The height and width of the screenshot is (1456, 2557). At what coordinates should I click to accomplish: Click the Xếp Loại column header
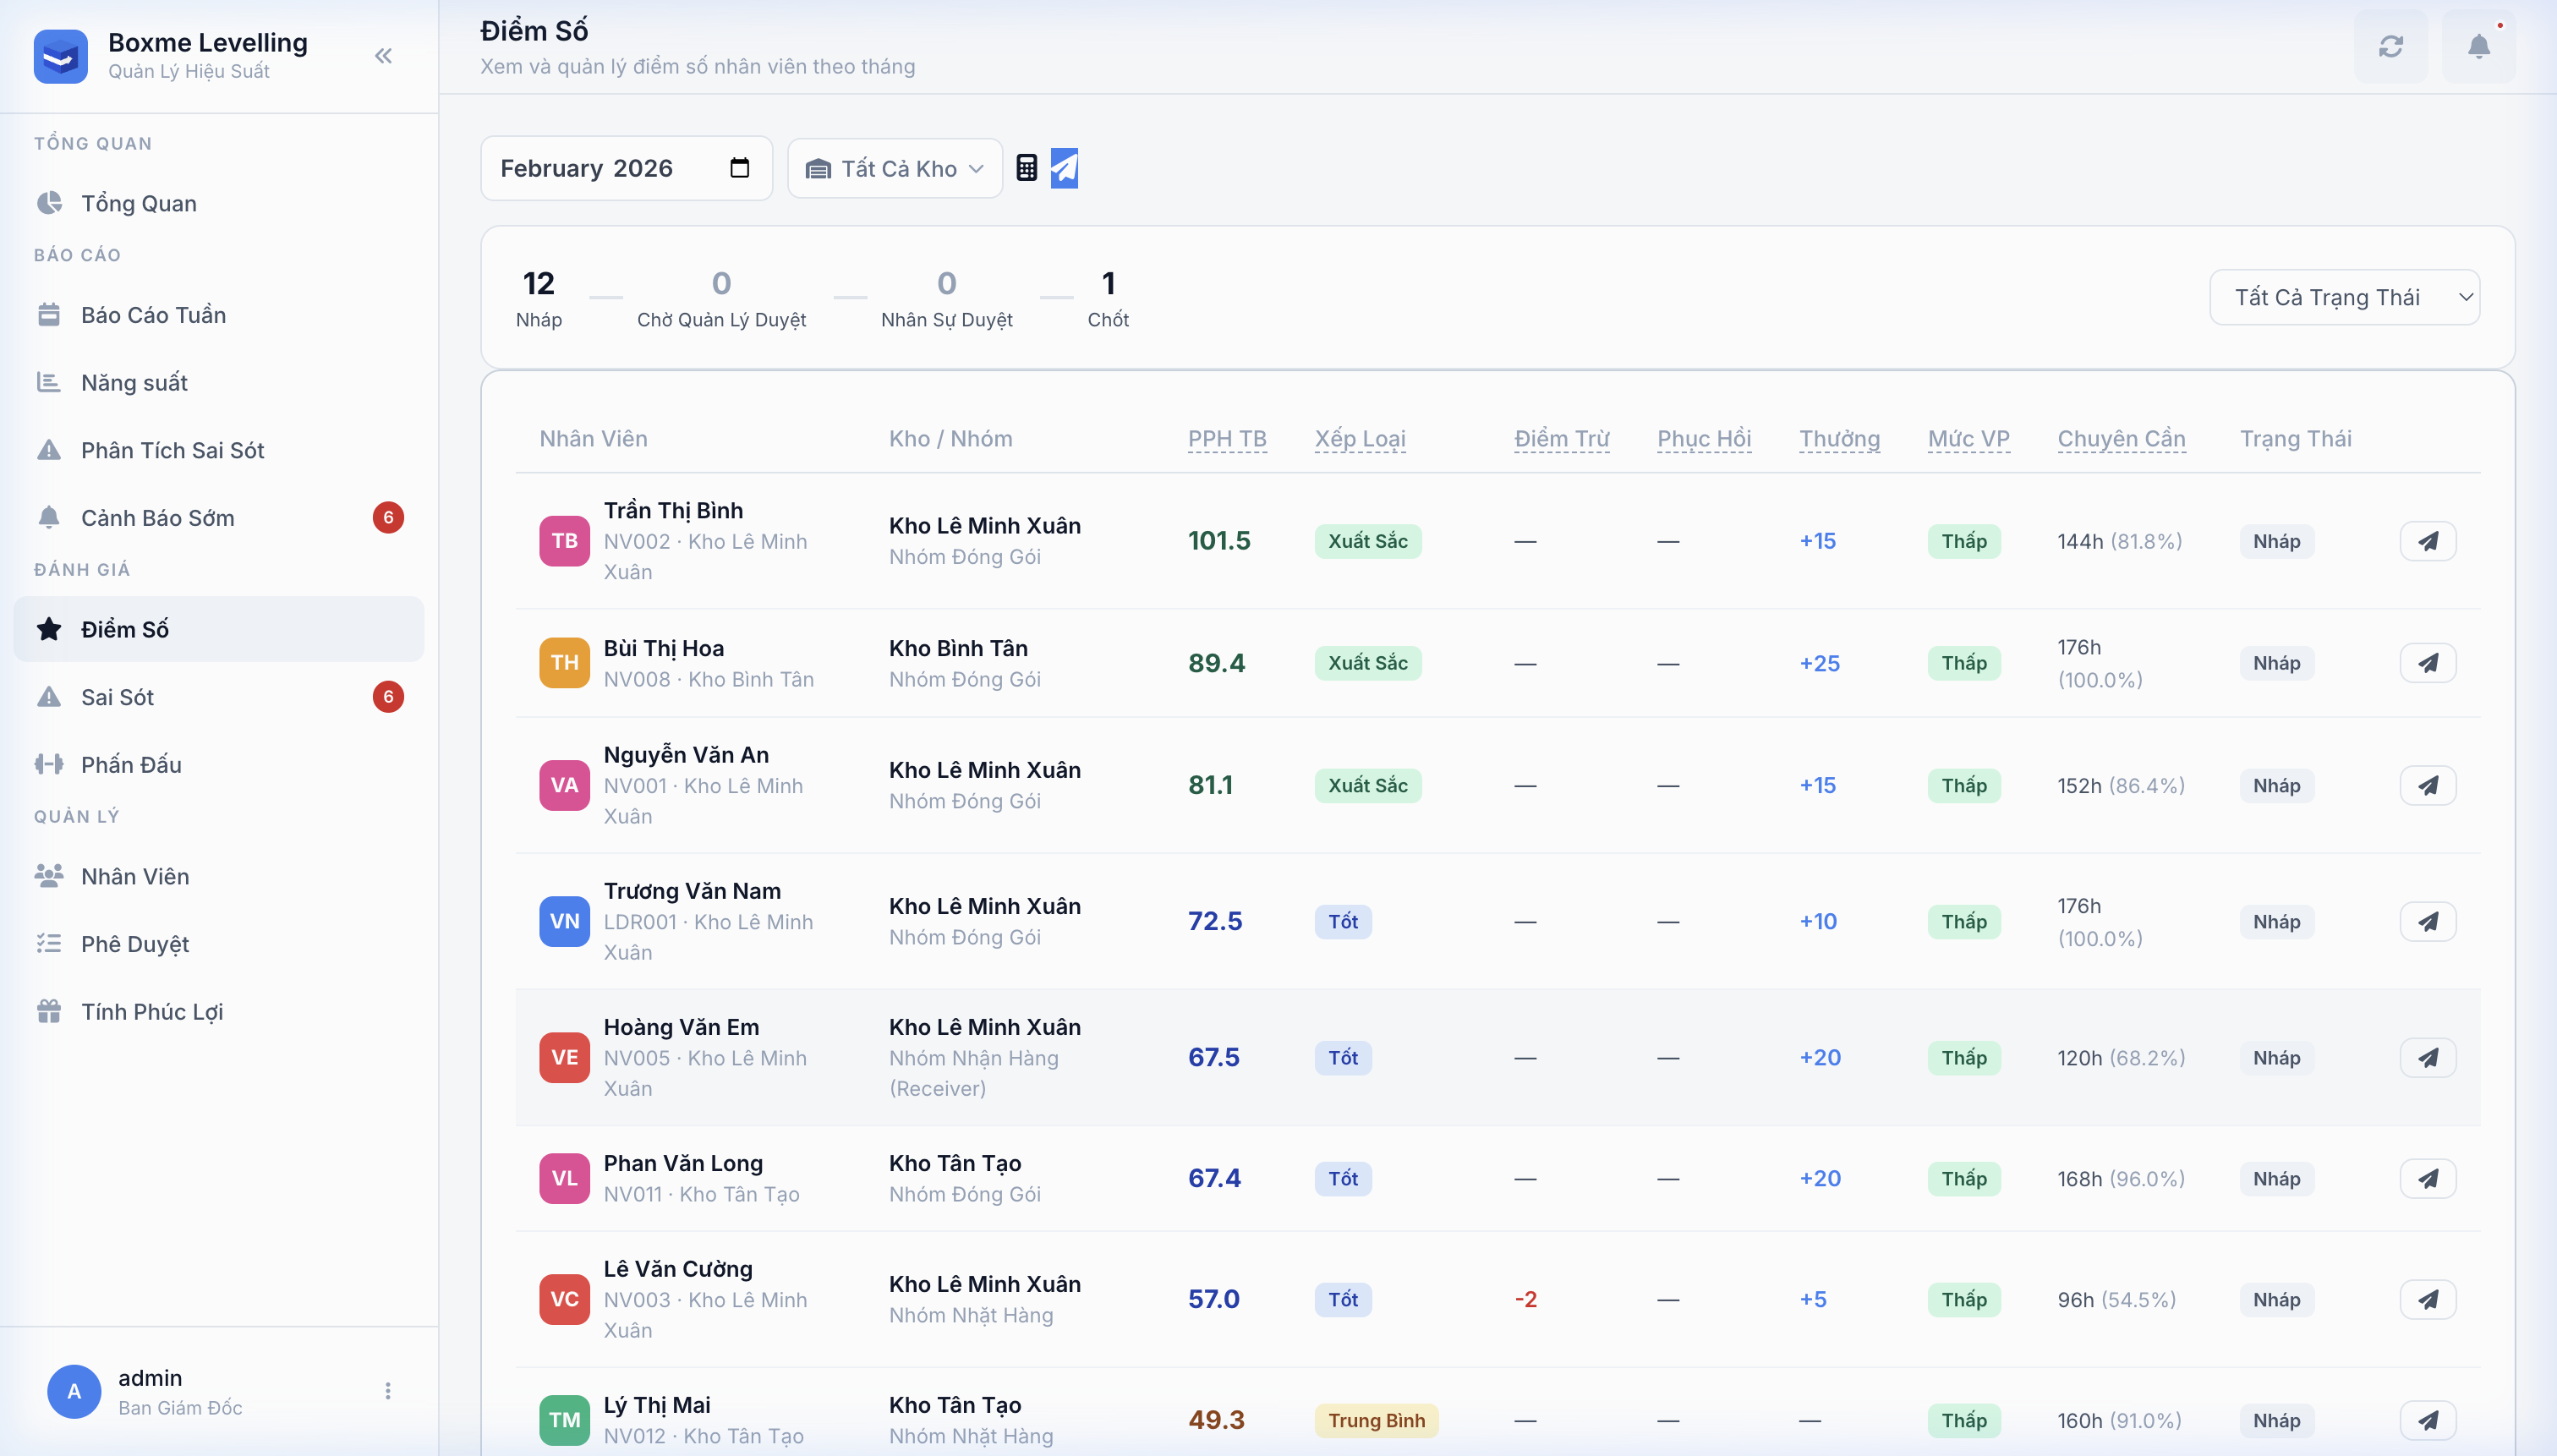tap(1359, 439)
